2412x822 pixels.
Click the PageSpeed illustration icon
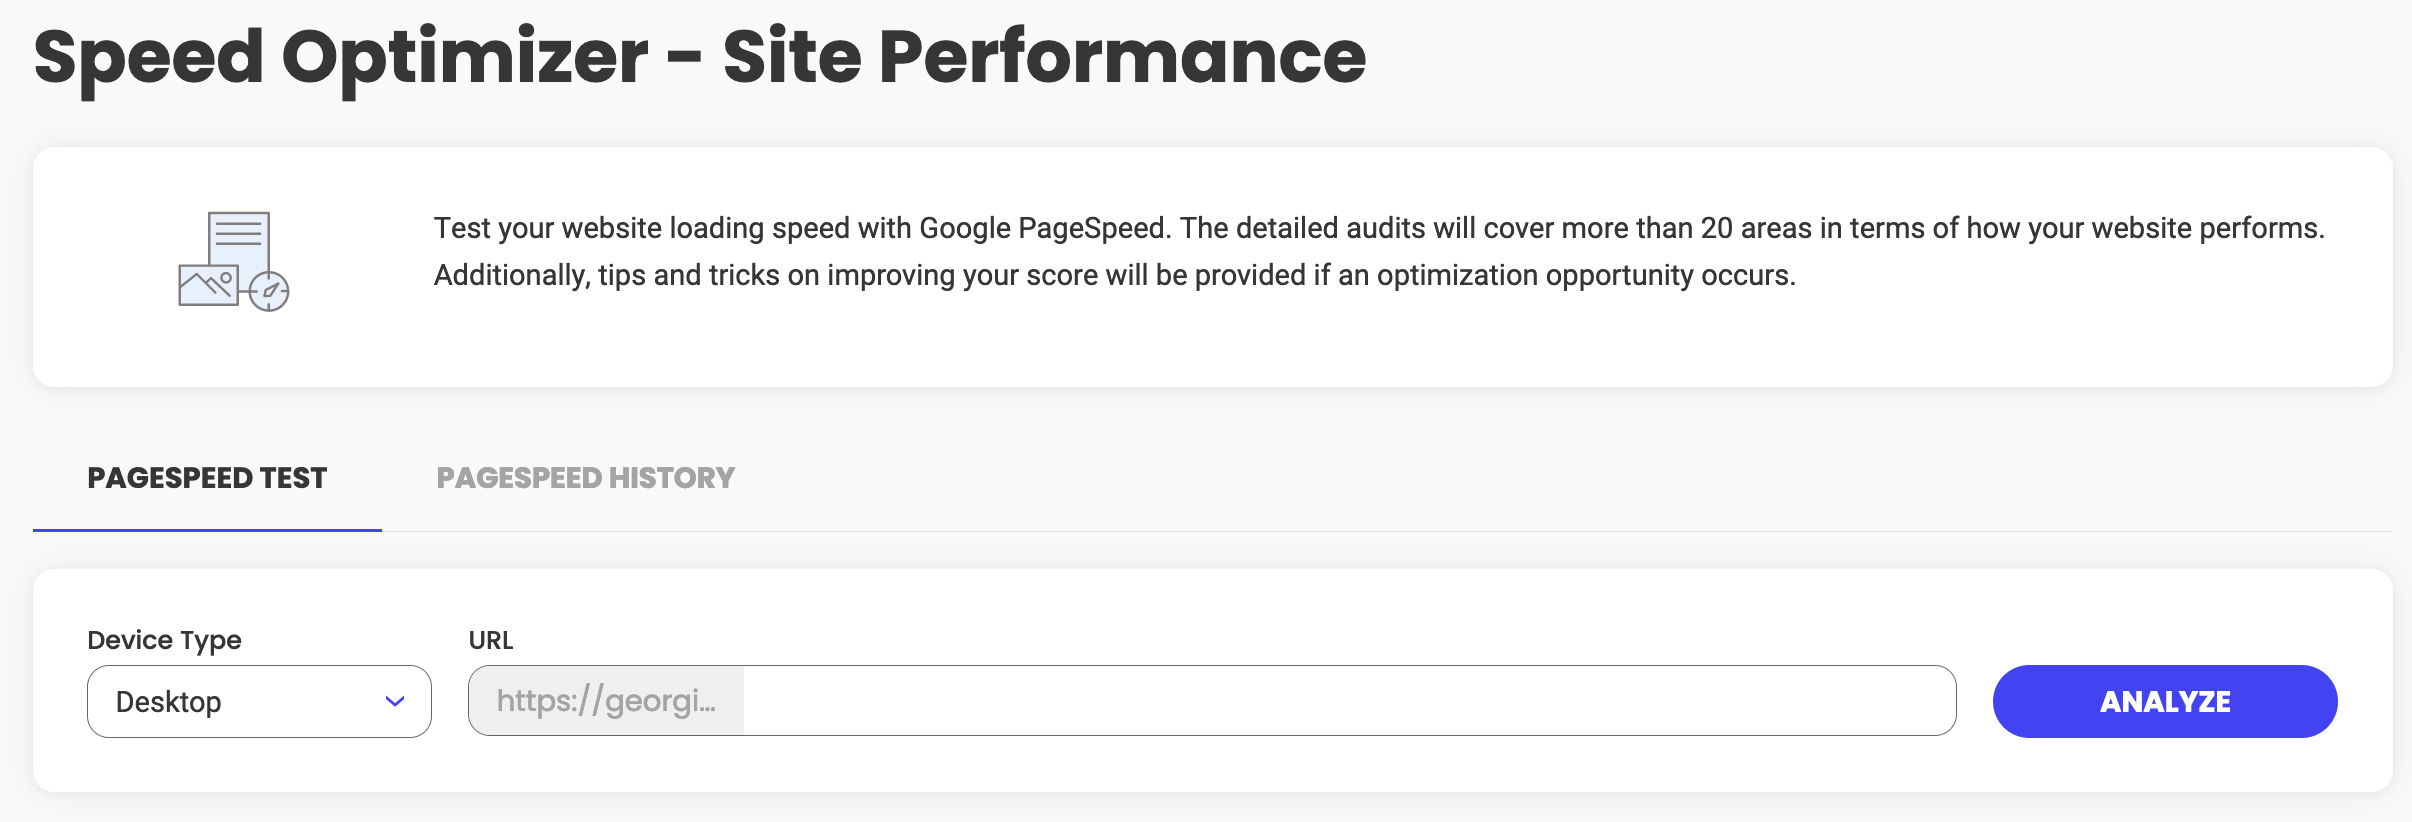(234, 261)
